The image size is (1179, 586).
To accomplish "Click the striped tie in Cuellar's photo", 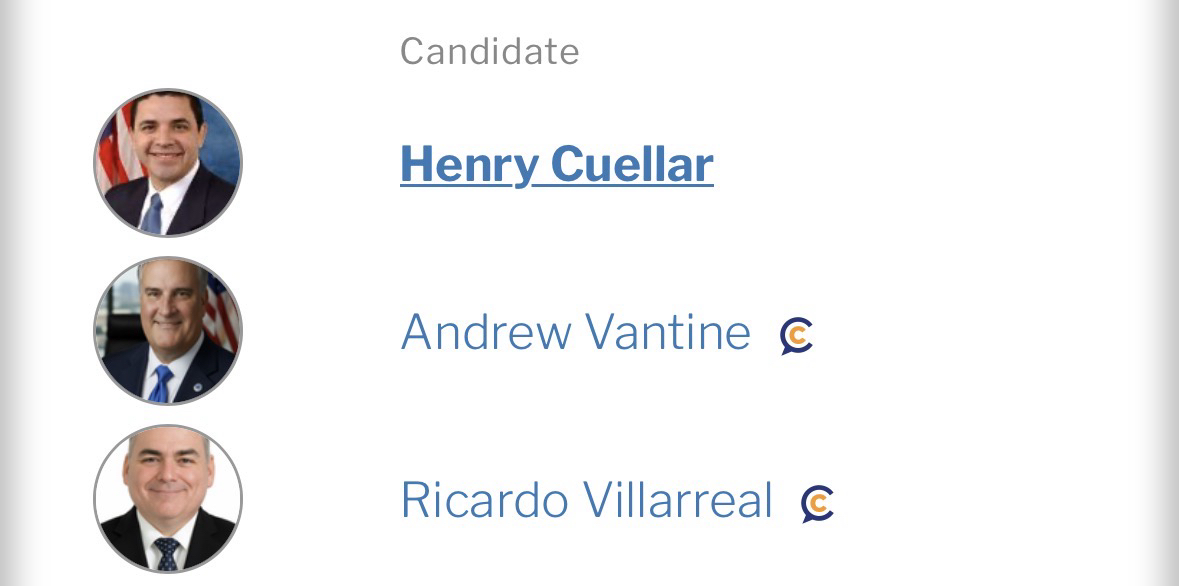I will (152, 214).
